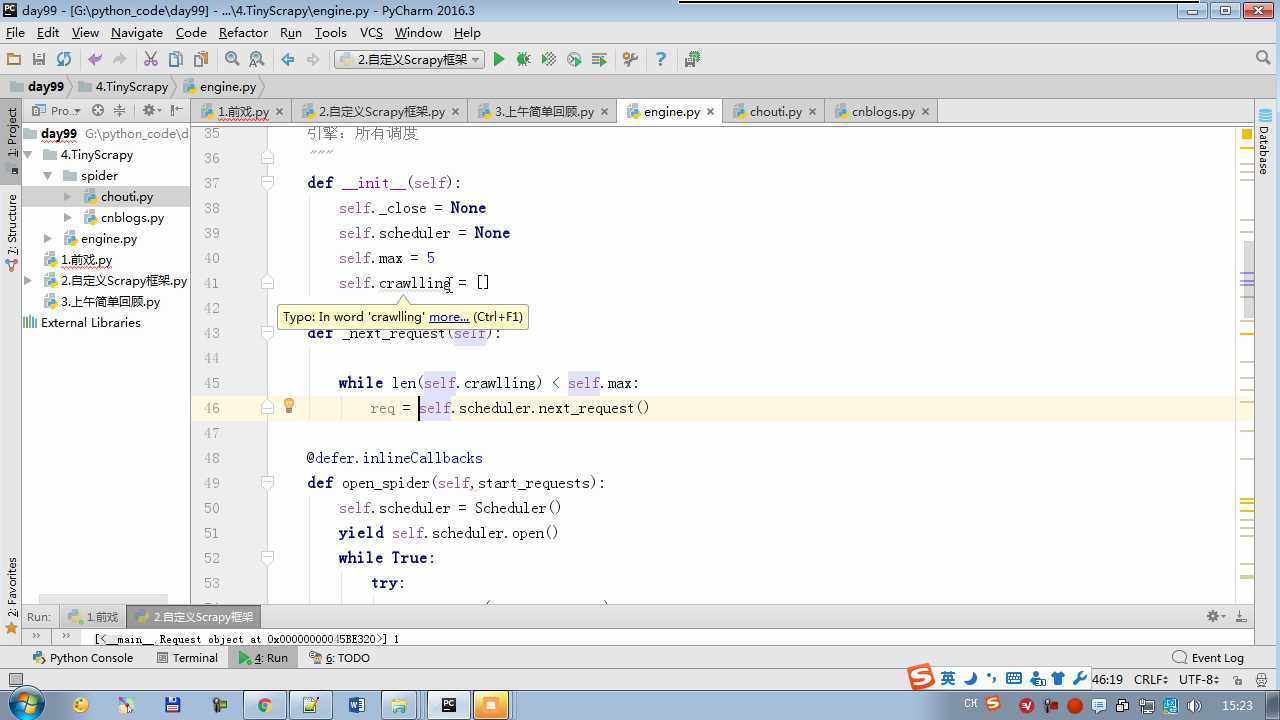Open the Python Console tool window
The height and width of the screenshot is (720, 1280).
click(82, 658)
